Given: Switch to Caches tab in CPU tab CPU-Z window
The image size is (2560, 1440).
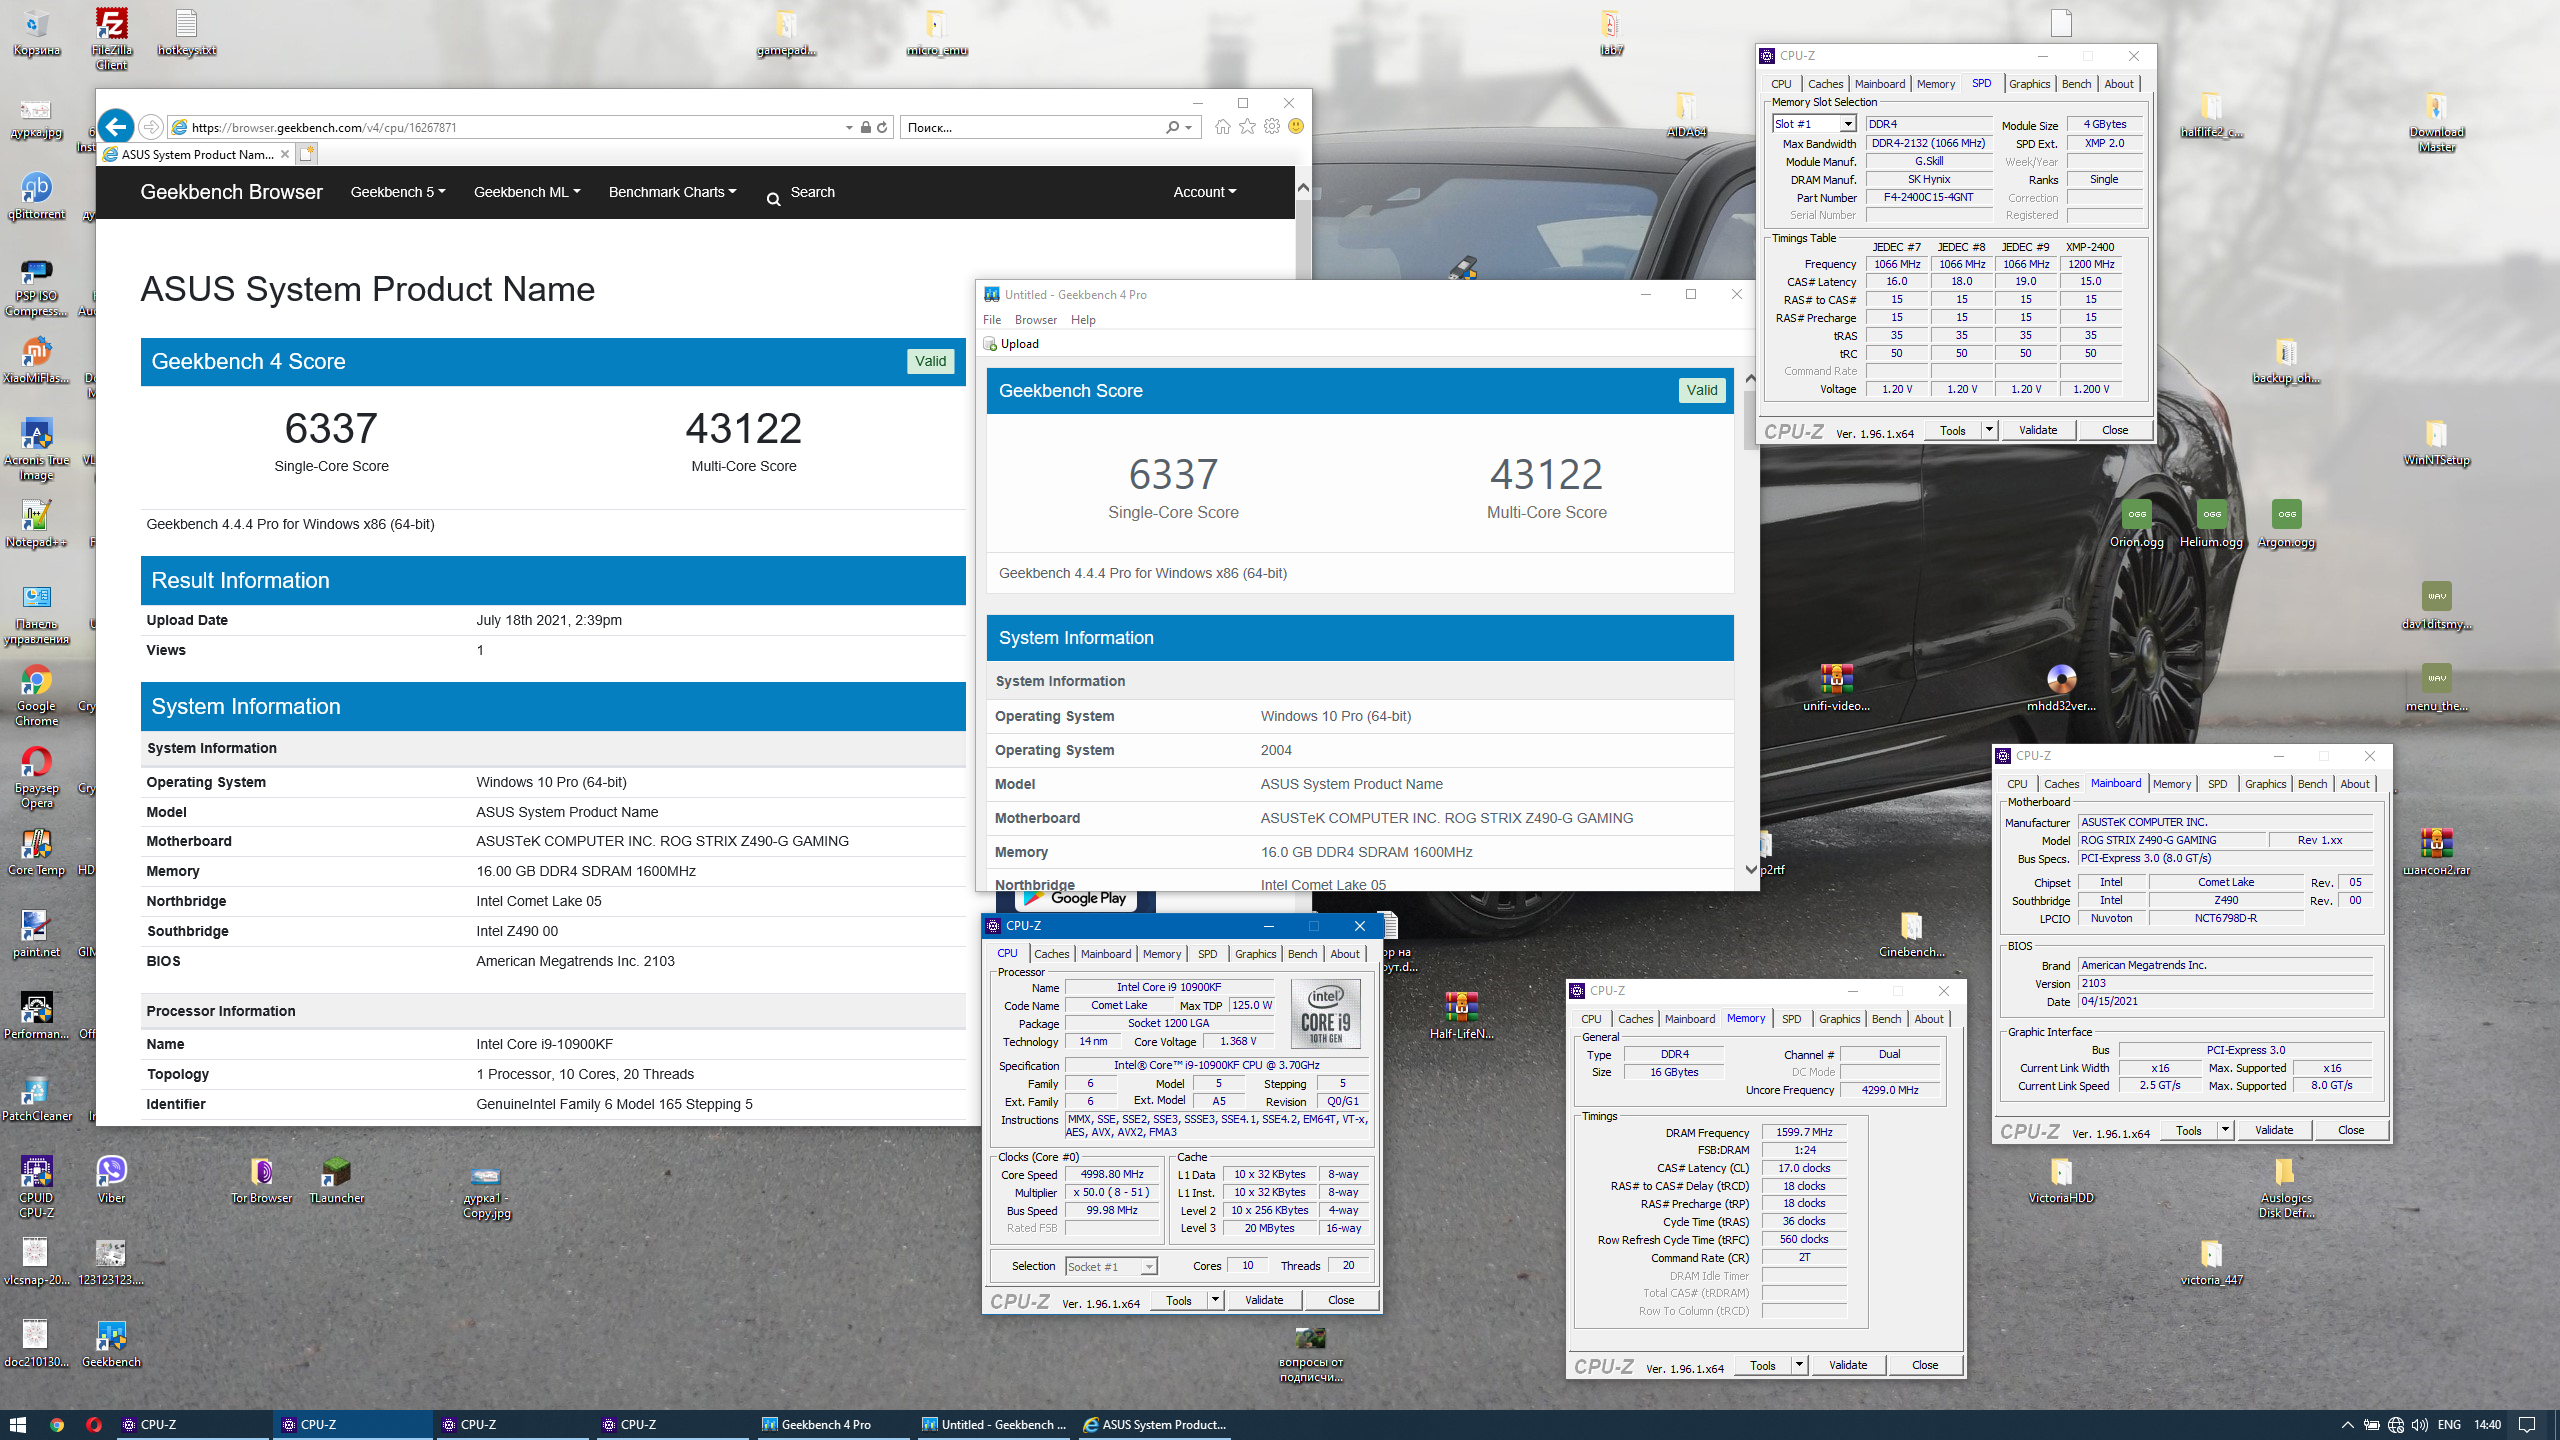Looking at the screenshot, I should point(1052,954).
